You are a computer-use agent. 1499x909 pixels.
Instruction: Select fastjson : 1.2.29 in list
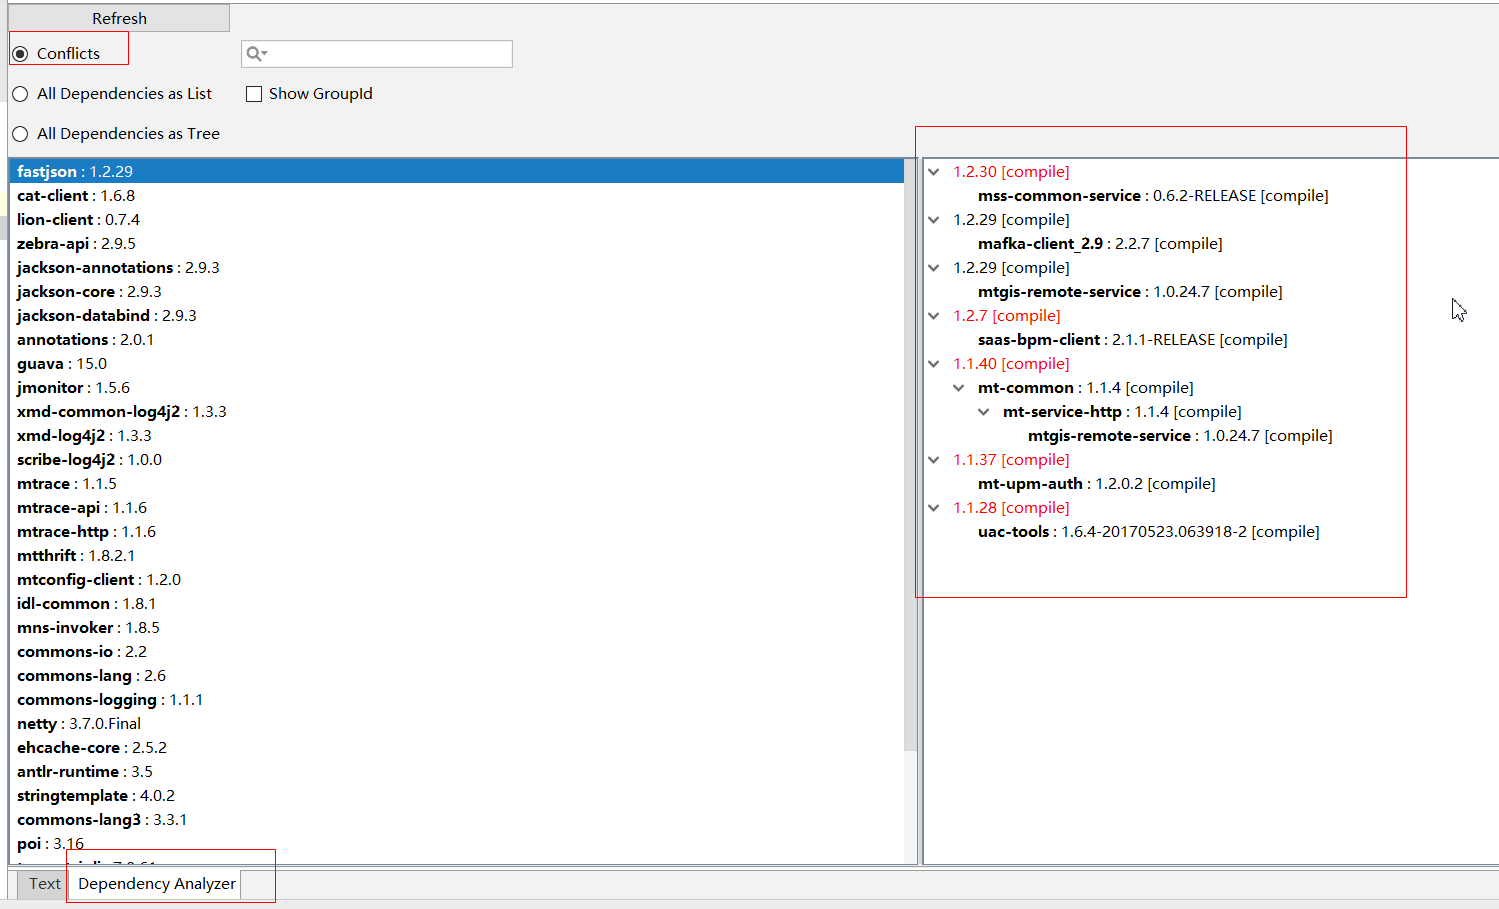456,172
